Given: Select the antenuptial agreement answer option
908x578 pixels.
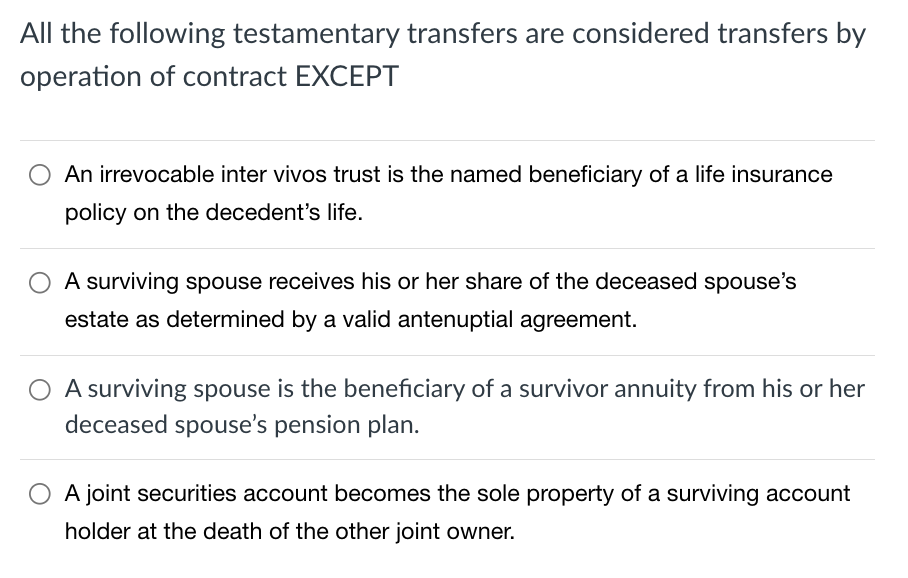Looking at the screenshot, I should [40, 282].
